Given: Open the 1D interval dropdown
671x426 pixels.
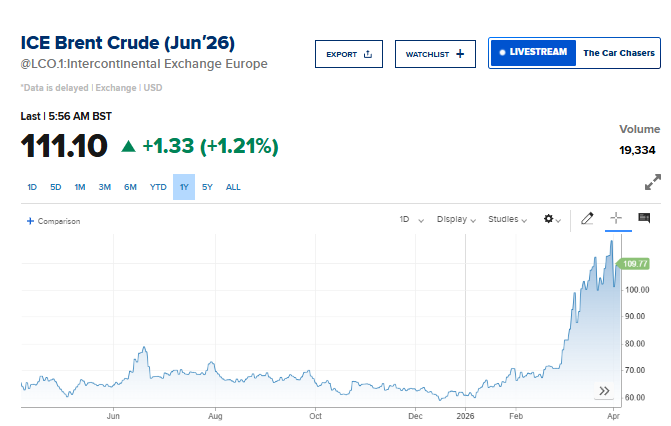Looking at the screenshot, I should [411, 219].
